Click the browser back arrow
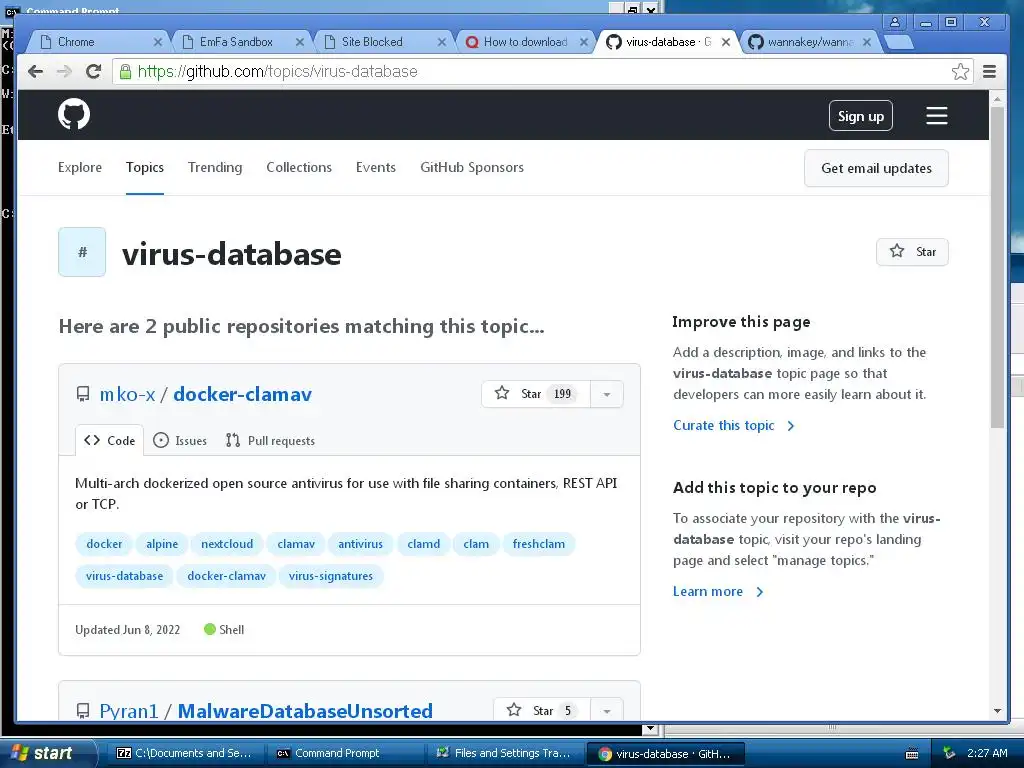The image size is (1024, 768). tap(35, 71)
